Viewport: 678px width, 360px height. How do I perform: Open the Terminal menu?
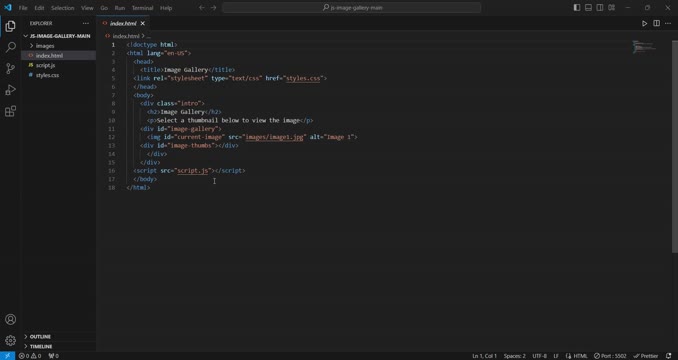(142, 8)
